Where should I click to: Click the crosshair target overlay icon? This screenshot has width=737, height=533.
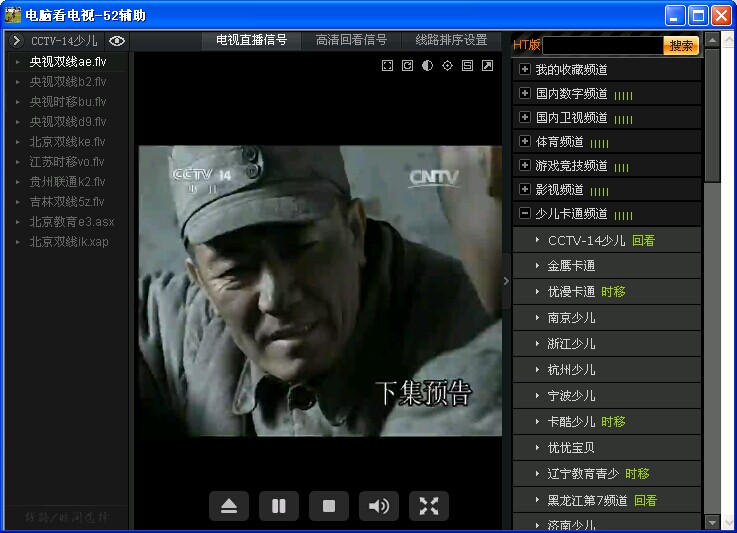[x=447, y=66]
